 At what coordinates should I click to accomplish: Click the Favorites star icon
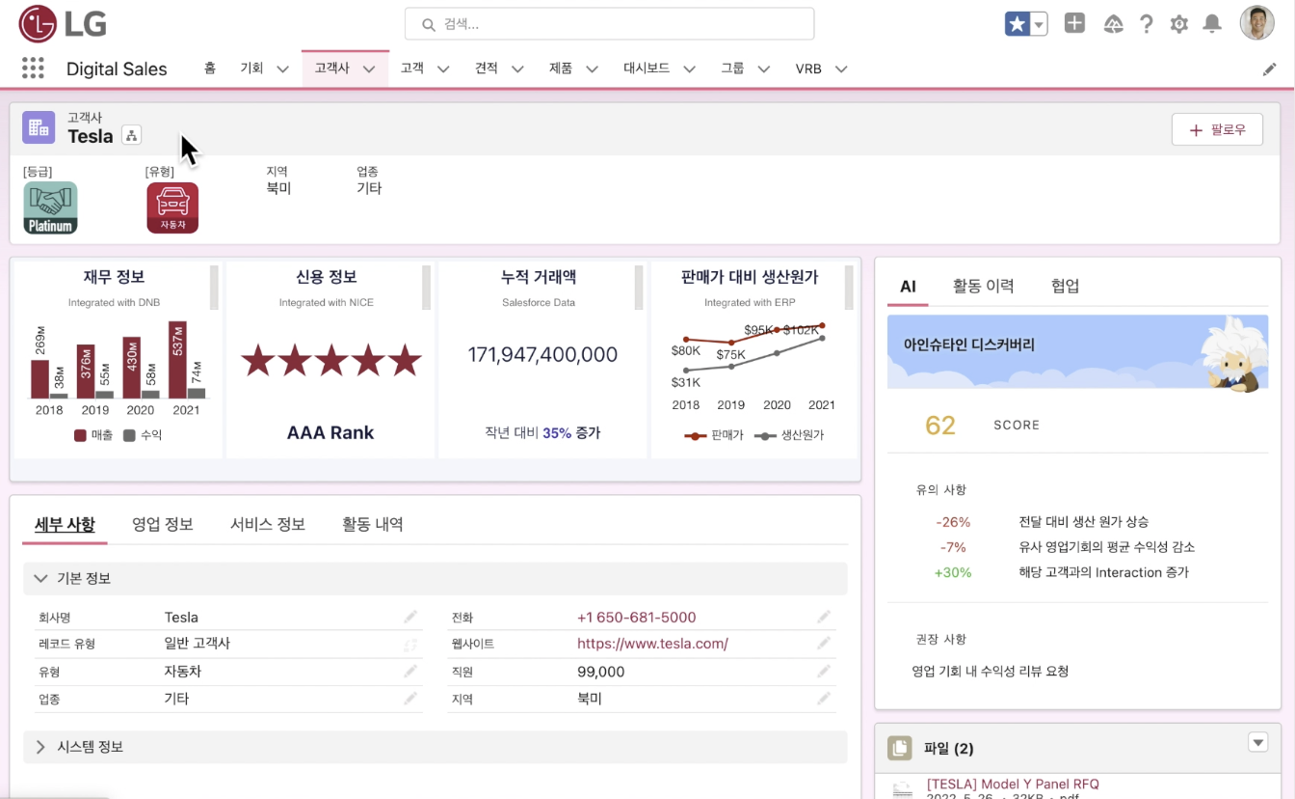(1017, 24)
